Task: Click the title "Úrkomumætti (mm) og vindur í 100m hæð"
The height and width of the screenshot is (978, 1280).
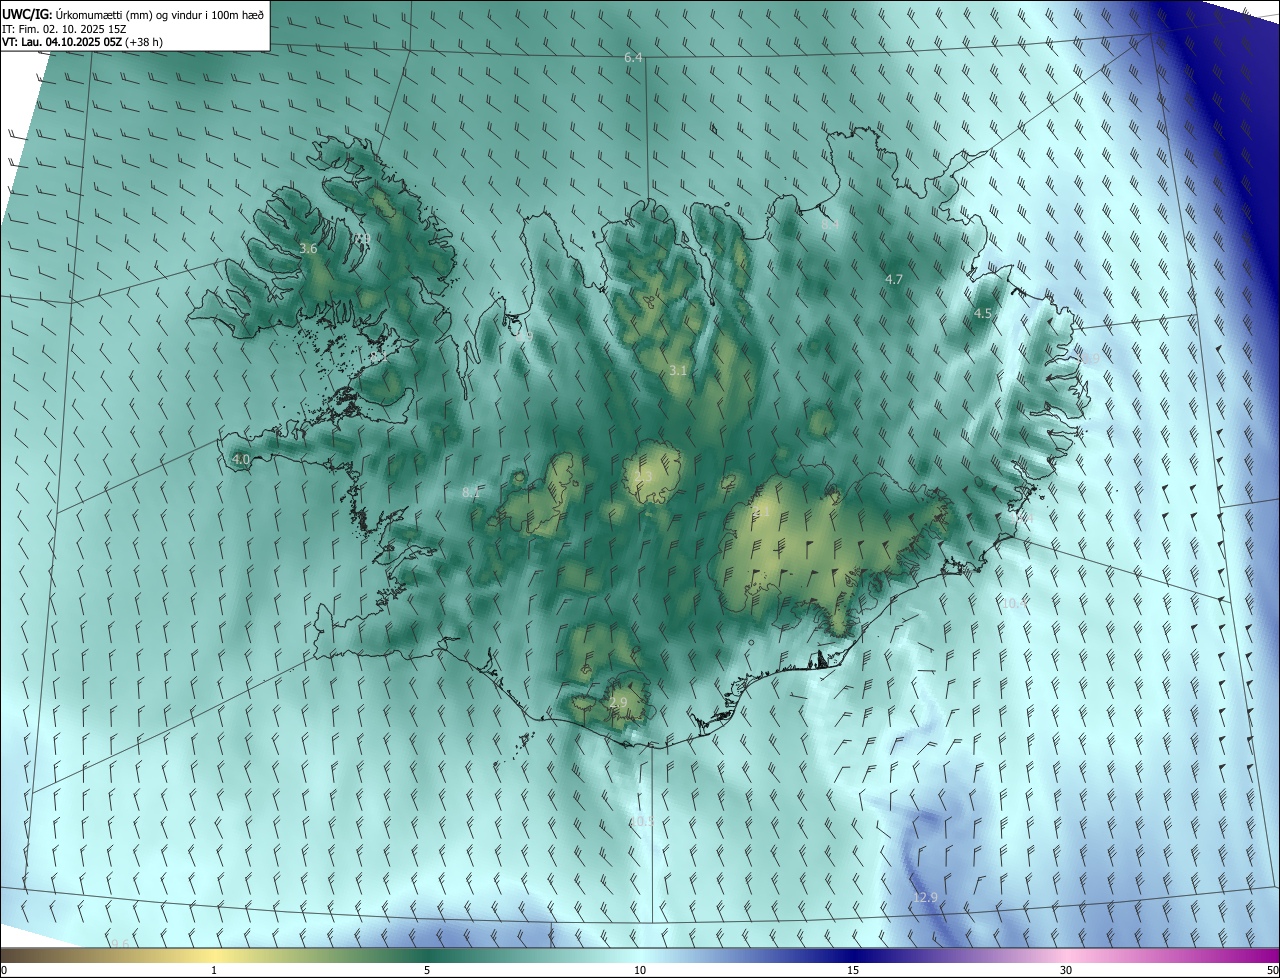Action: pos(160,13)
